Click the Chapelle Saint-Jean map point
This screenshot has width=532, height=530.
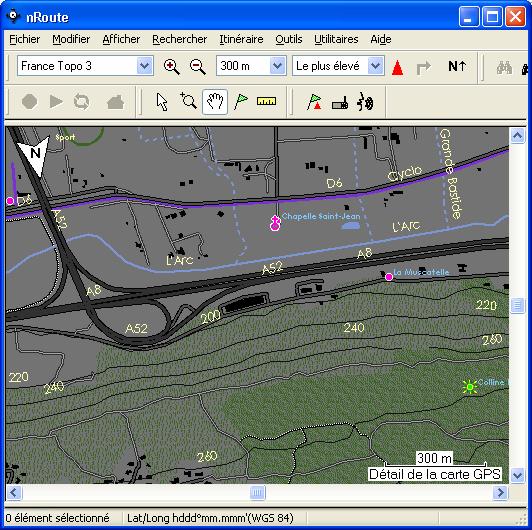point(275,223)
